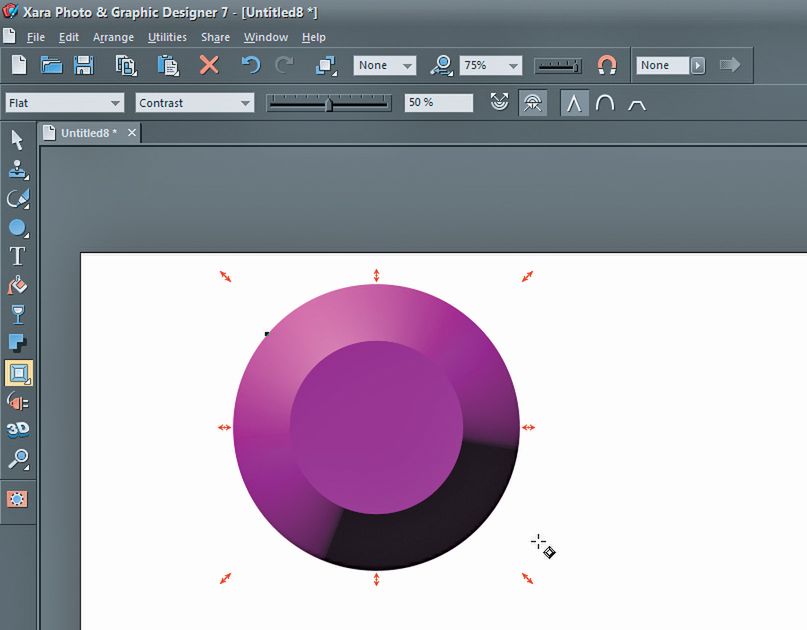The width and height of the screenshot is (807, 630).
Task: Select the 3D Extrude tool
Action: [17, 430]
